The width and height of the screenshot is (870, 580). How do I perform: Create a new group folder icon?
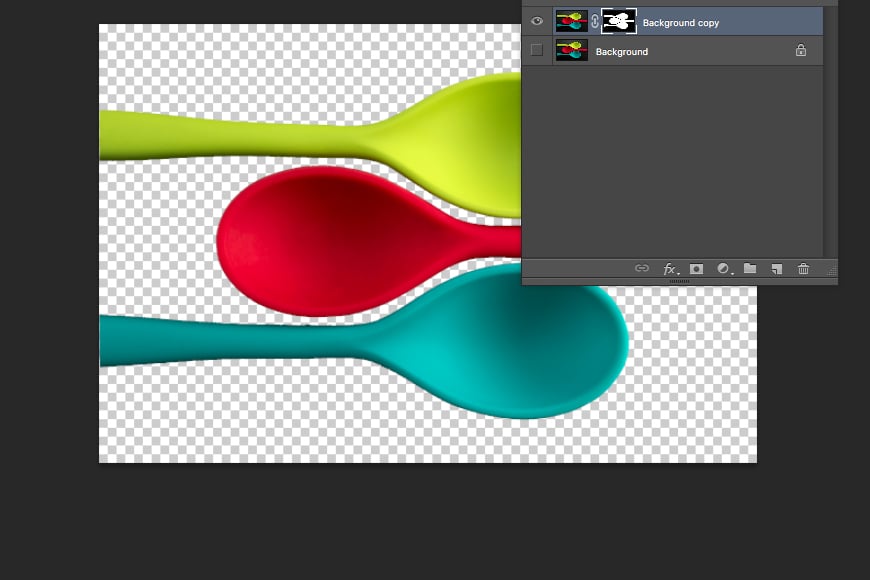coord(750,269)
